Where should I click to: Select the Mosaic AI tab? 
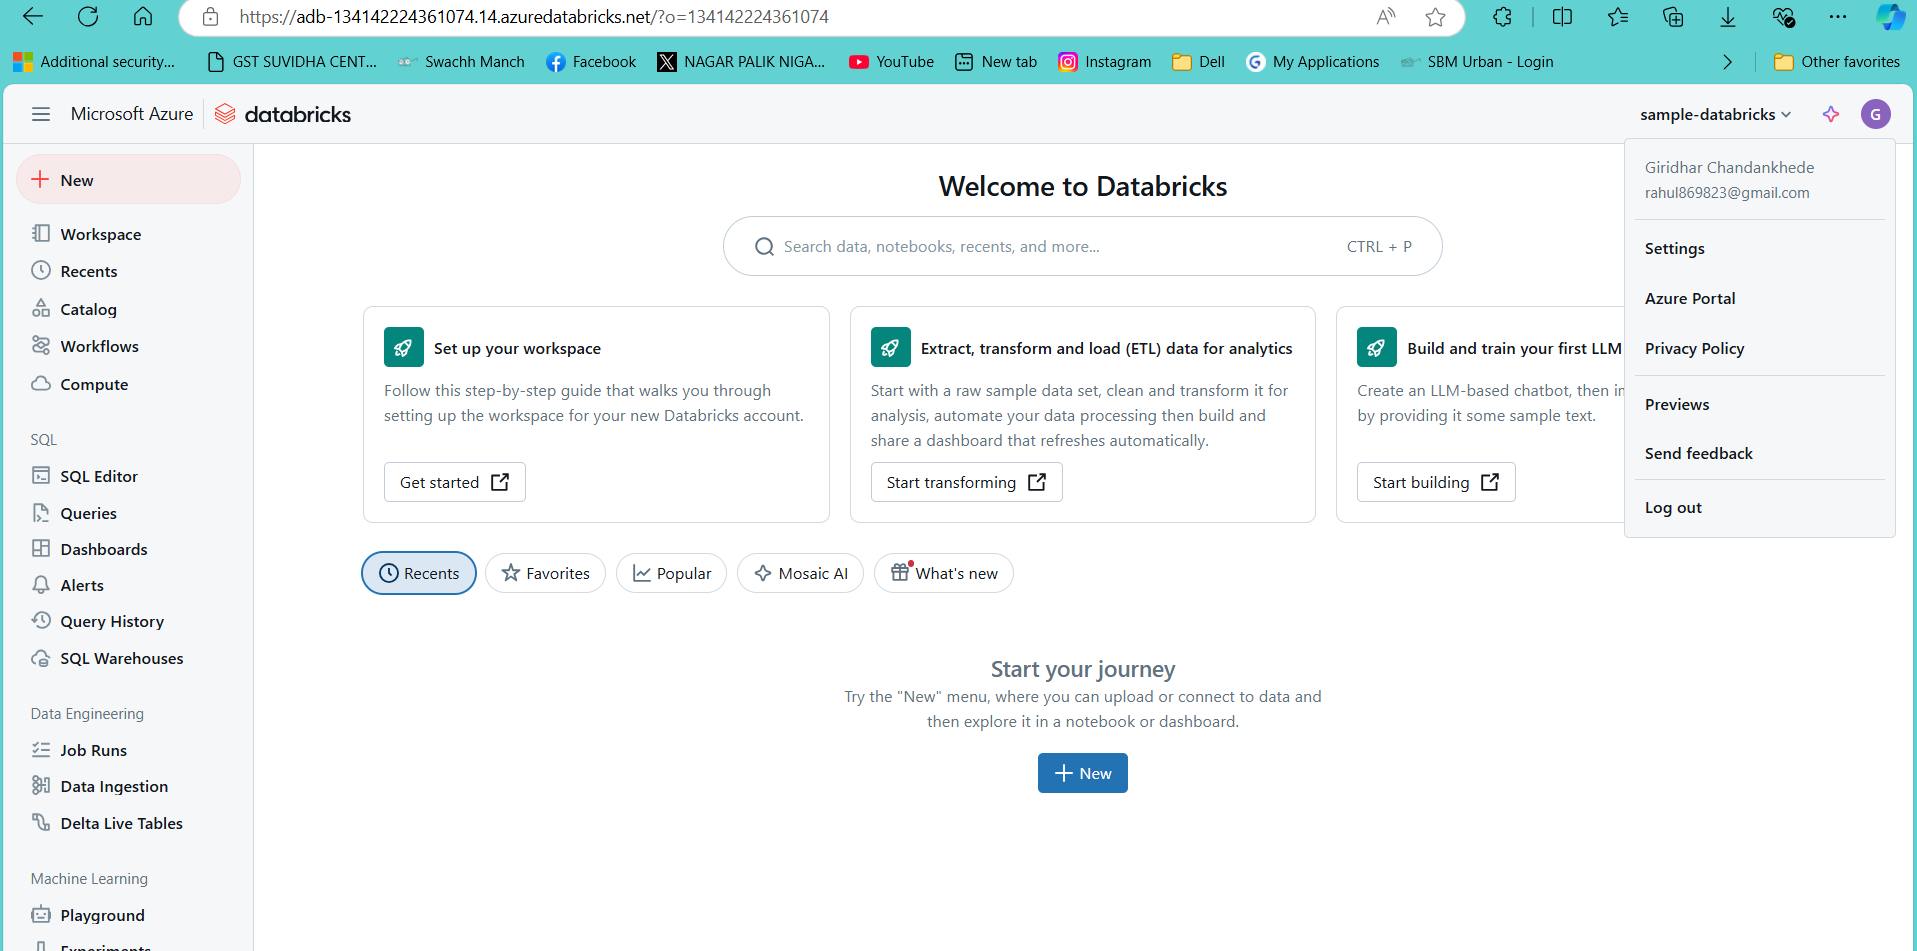click(800, 573)
